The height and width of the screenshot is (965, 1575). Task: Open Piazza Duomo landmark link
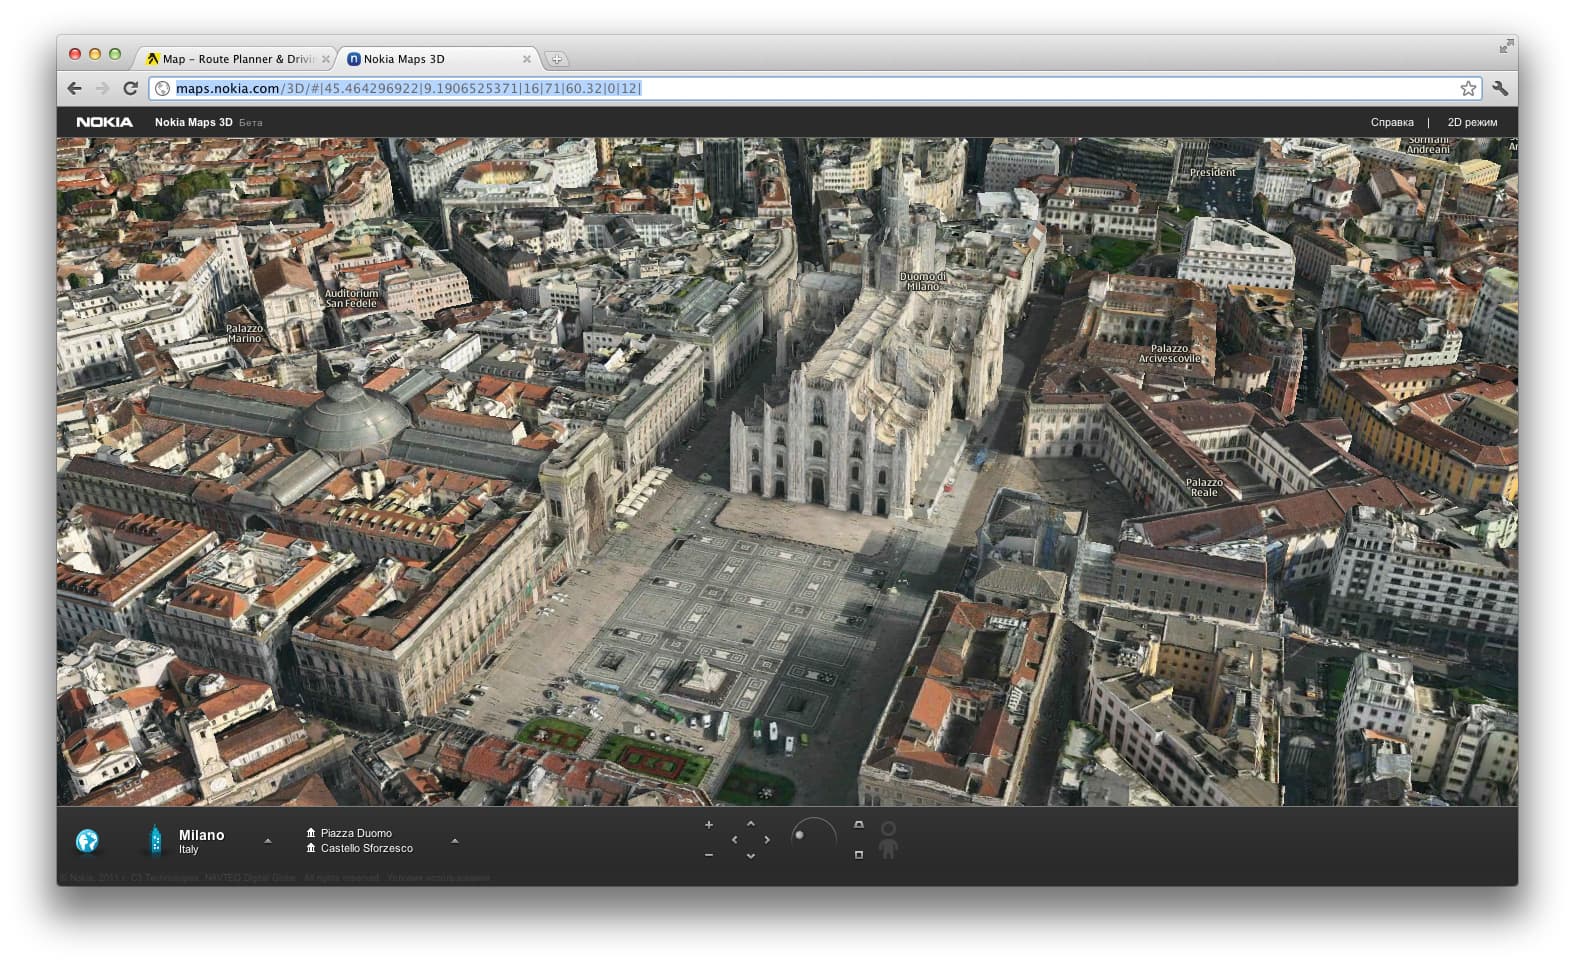pos(356,833)
